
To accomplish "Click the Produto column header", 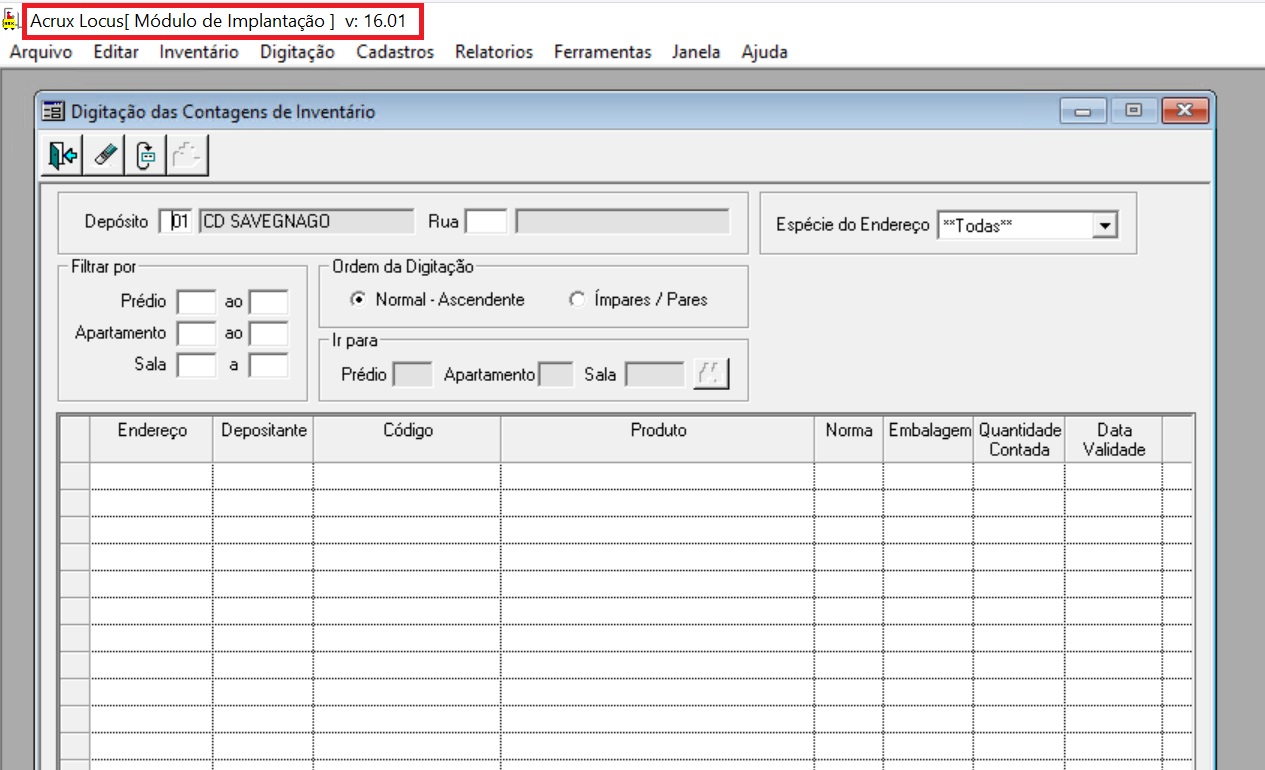I will 658,439.
